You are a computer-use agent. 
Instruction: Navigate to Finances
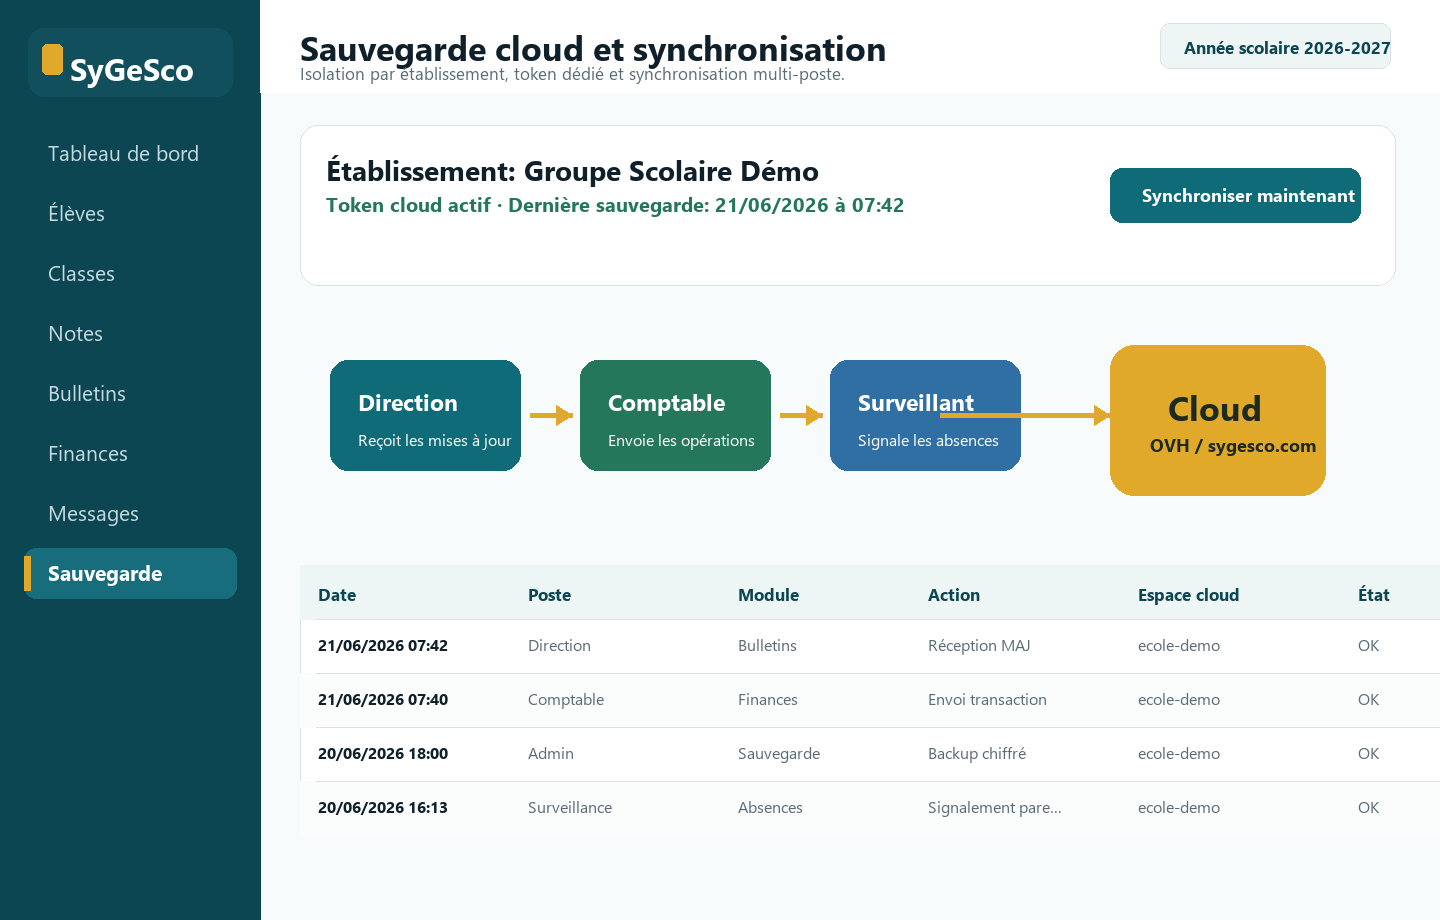coord(88,454)
